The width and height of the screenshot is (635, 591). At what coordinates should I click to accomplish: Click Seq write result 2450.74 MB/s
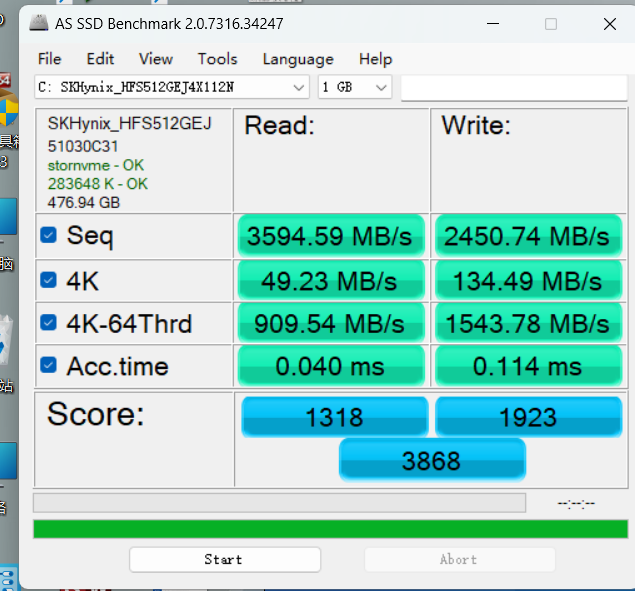click(528, 236)
